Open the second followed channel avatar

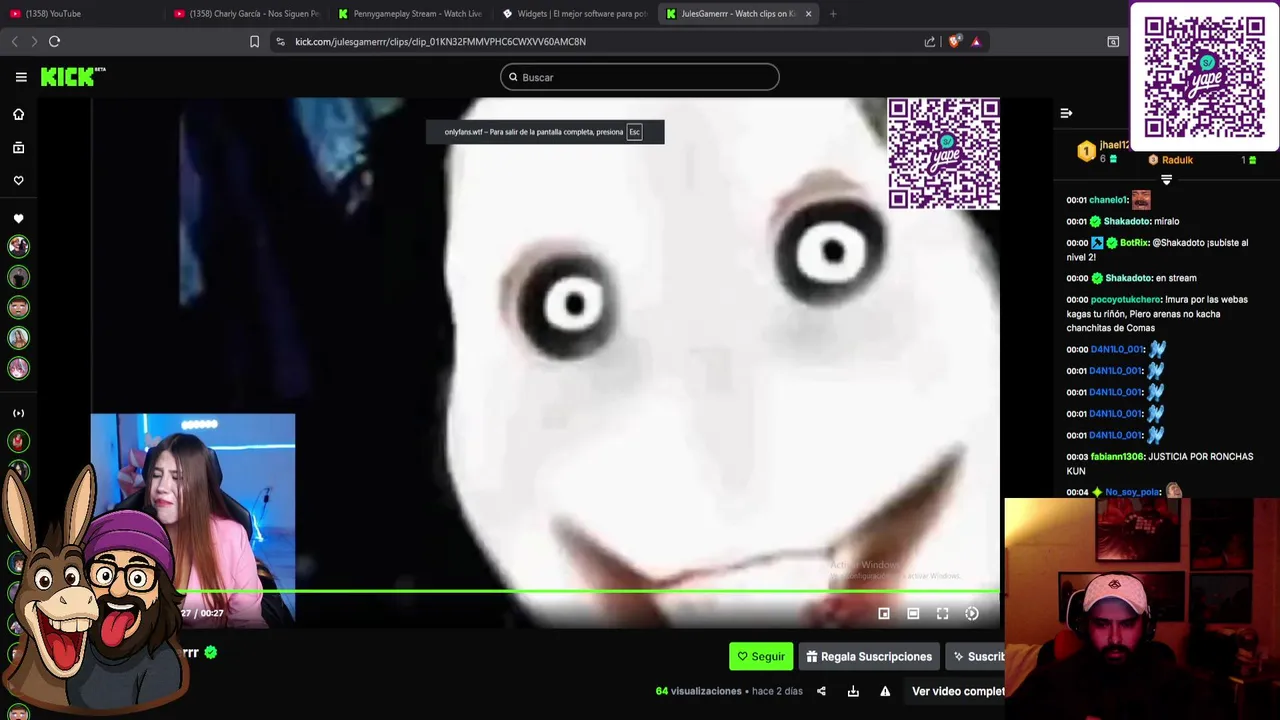click(x=18, y=277)
